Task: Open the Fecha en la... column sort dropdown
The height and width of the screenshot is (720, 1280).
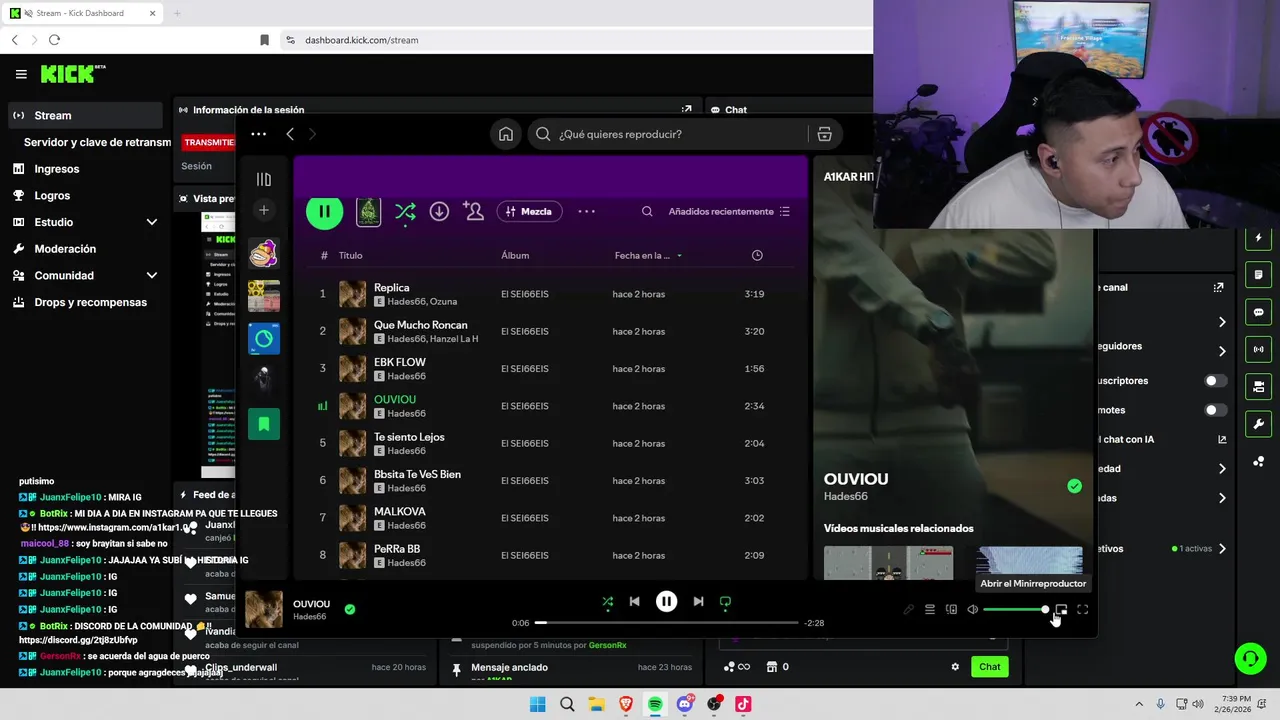Action: (648, 255)
